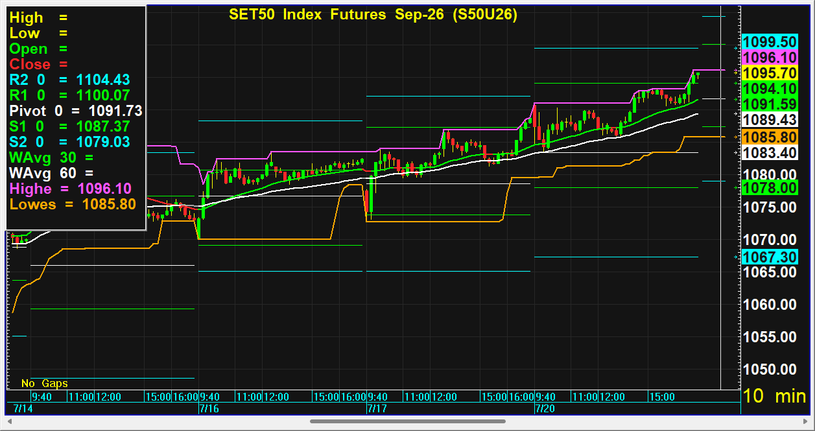Click the Highe = 1096.10 legend row
This screenshot has width=815, height=431.
pos(70,188)
